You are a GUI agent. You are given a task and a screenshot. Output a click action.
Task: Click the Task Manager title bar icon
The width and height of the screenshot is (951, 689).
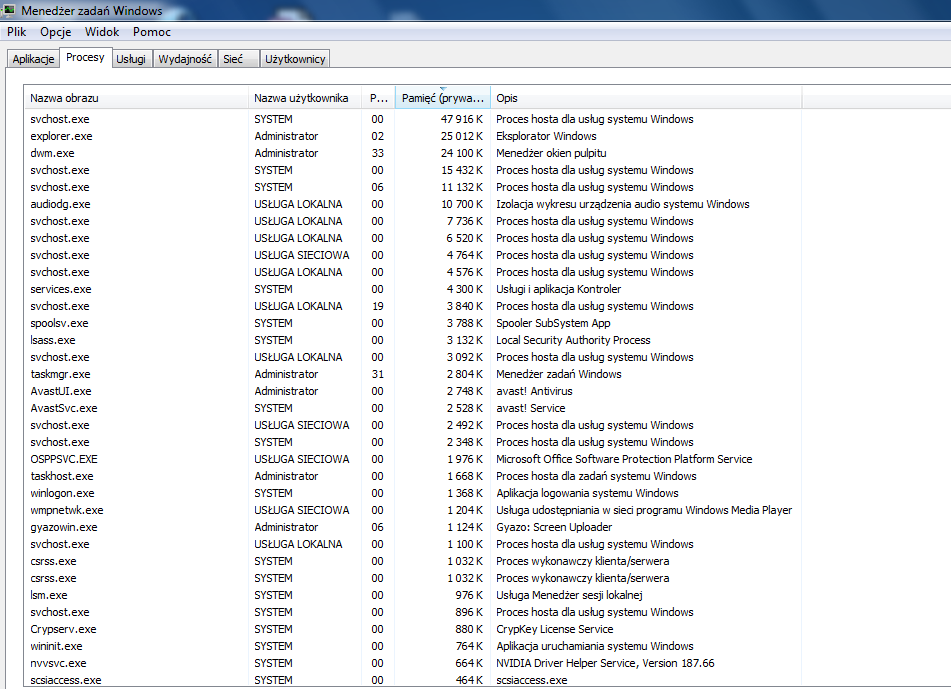[8, 10]
